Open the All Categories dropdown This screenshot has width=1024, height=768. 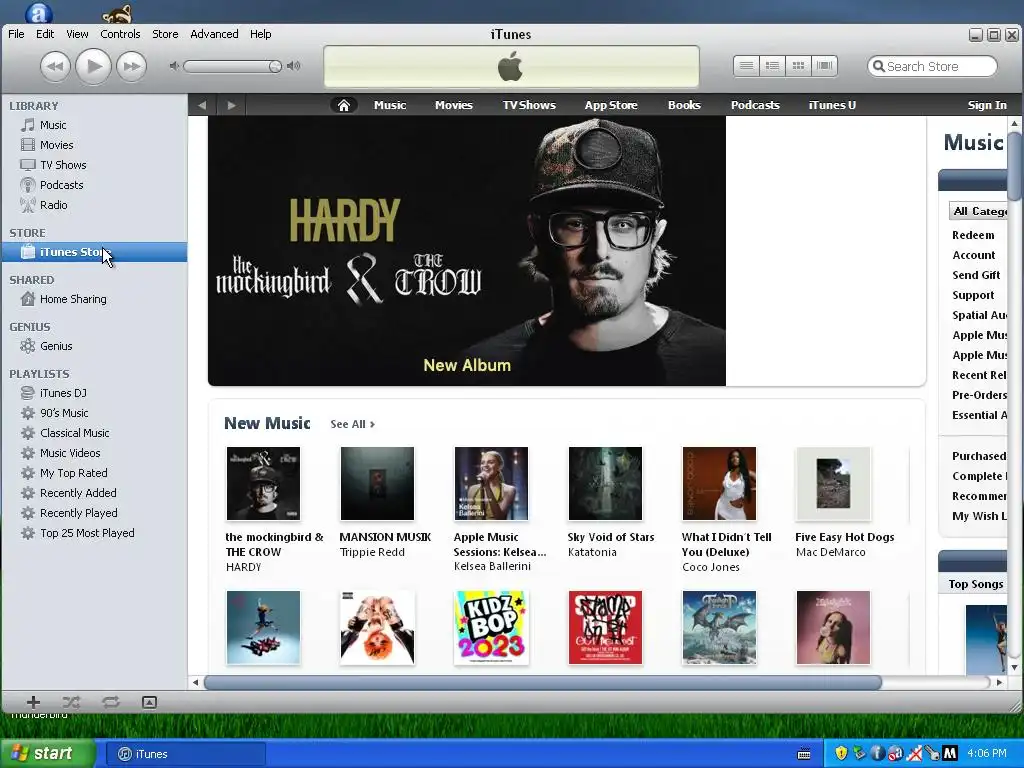click(978, 211)
